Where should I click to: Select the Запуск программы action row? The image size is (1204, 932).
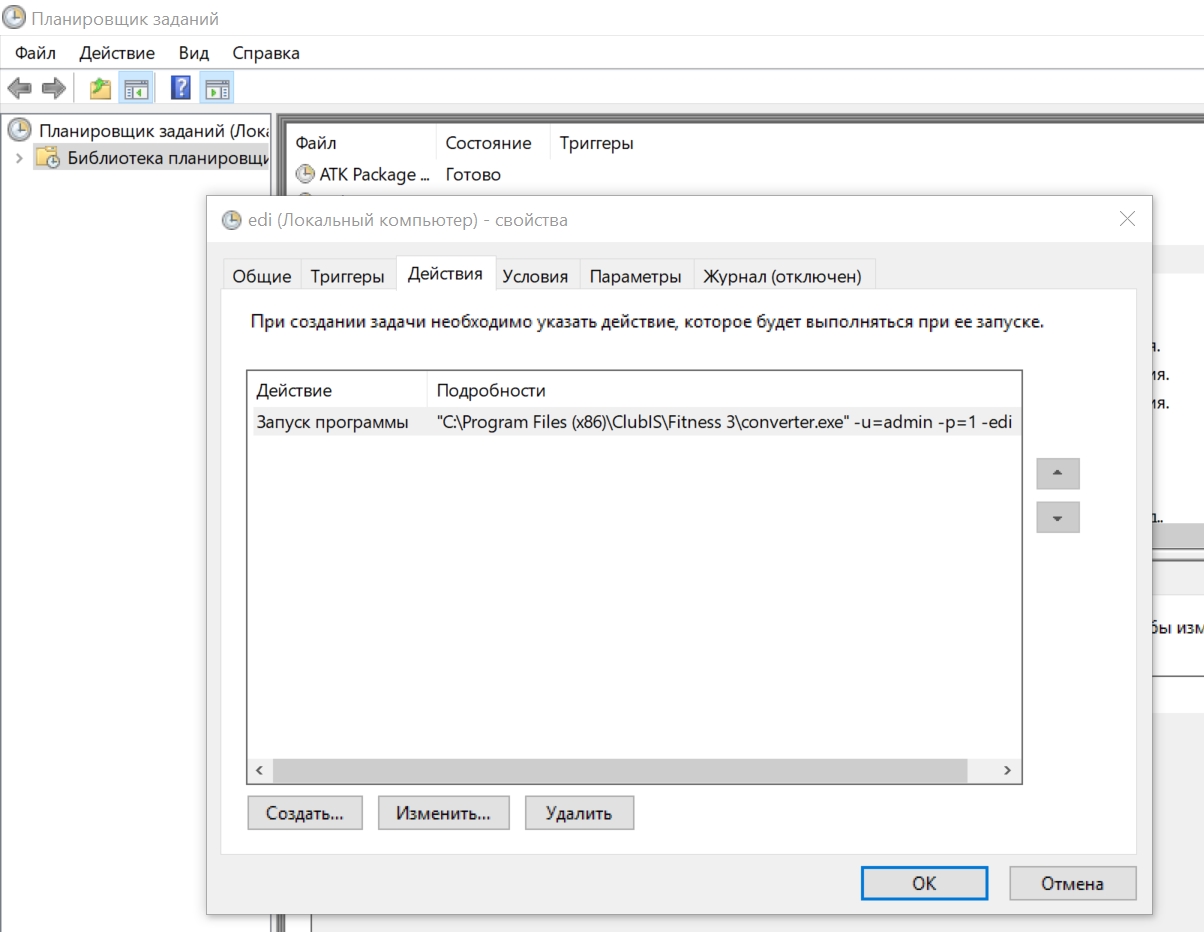click(635, 422)
